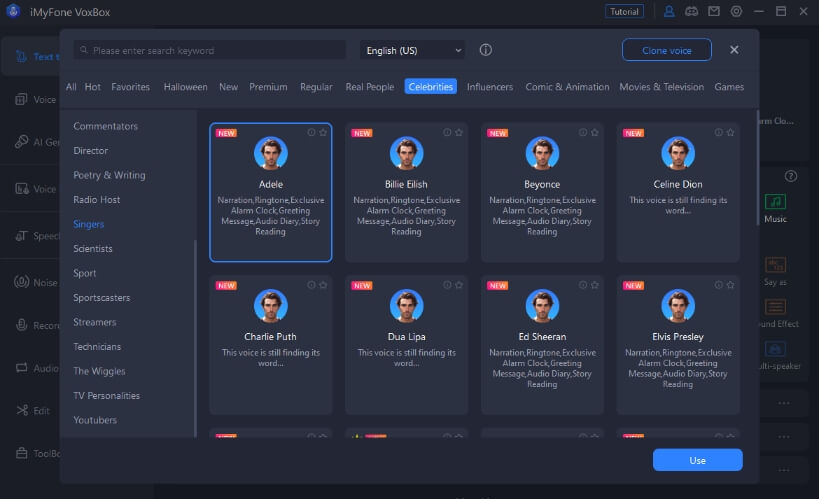Click the help question mark in right panel
This screenshot has width=819, height=499.
click(x=791, y=176)
